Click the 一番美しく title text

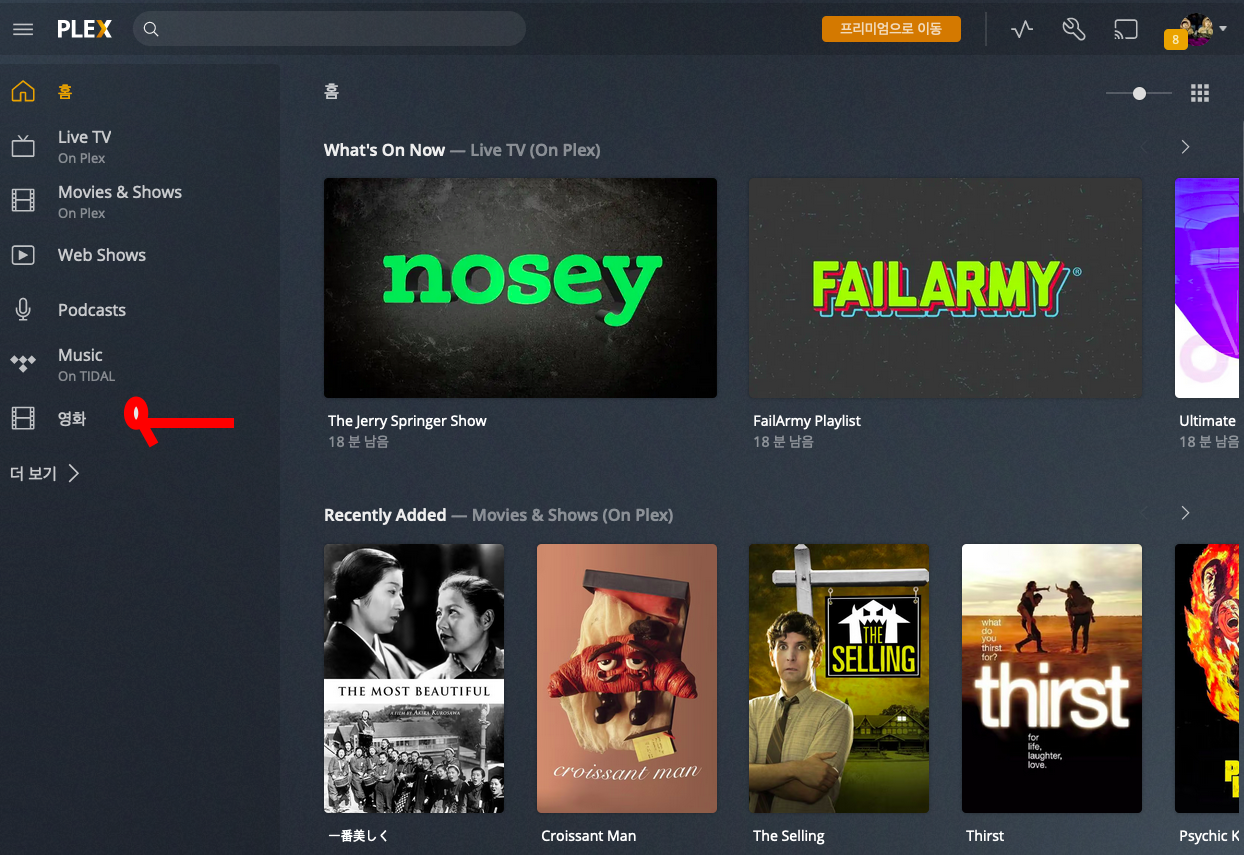tap(359, 836)
